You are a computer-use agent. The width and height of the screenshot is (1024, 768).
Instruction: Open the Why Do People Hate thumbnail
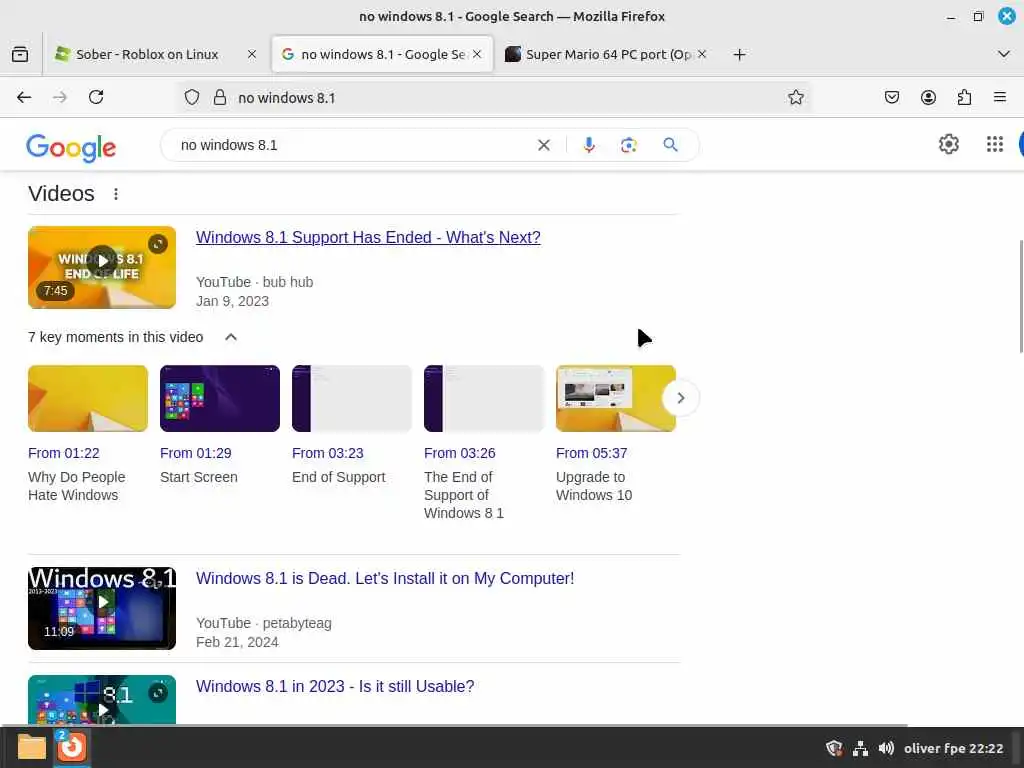tap(88, 398)
